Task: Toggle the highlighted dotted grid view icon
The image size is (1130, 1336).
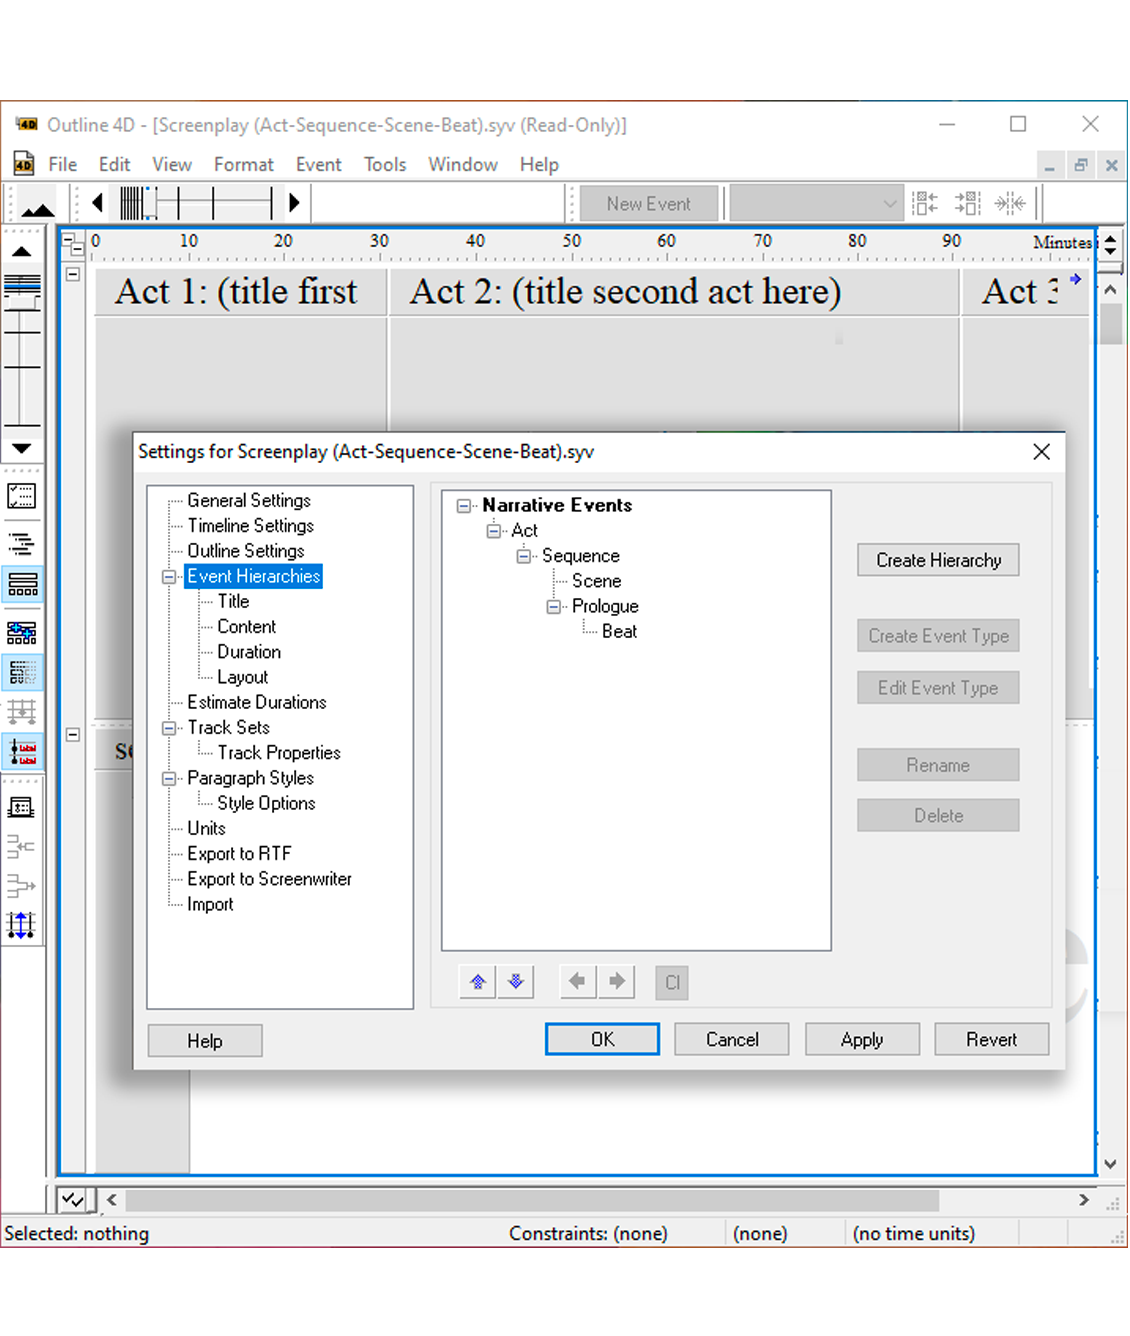Action: click(x=22, y=672)
